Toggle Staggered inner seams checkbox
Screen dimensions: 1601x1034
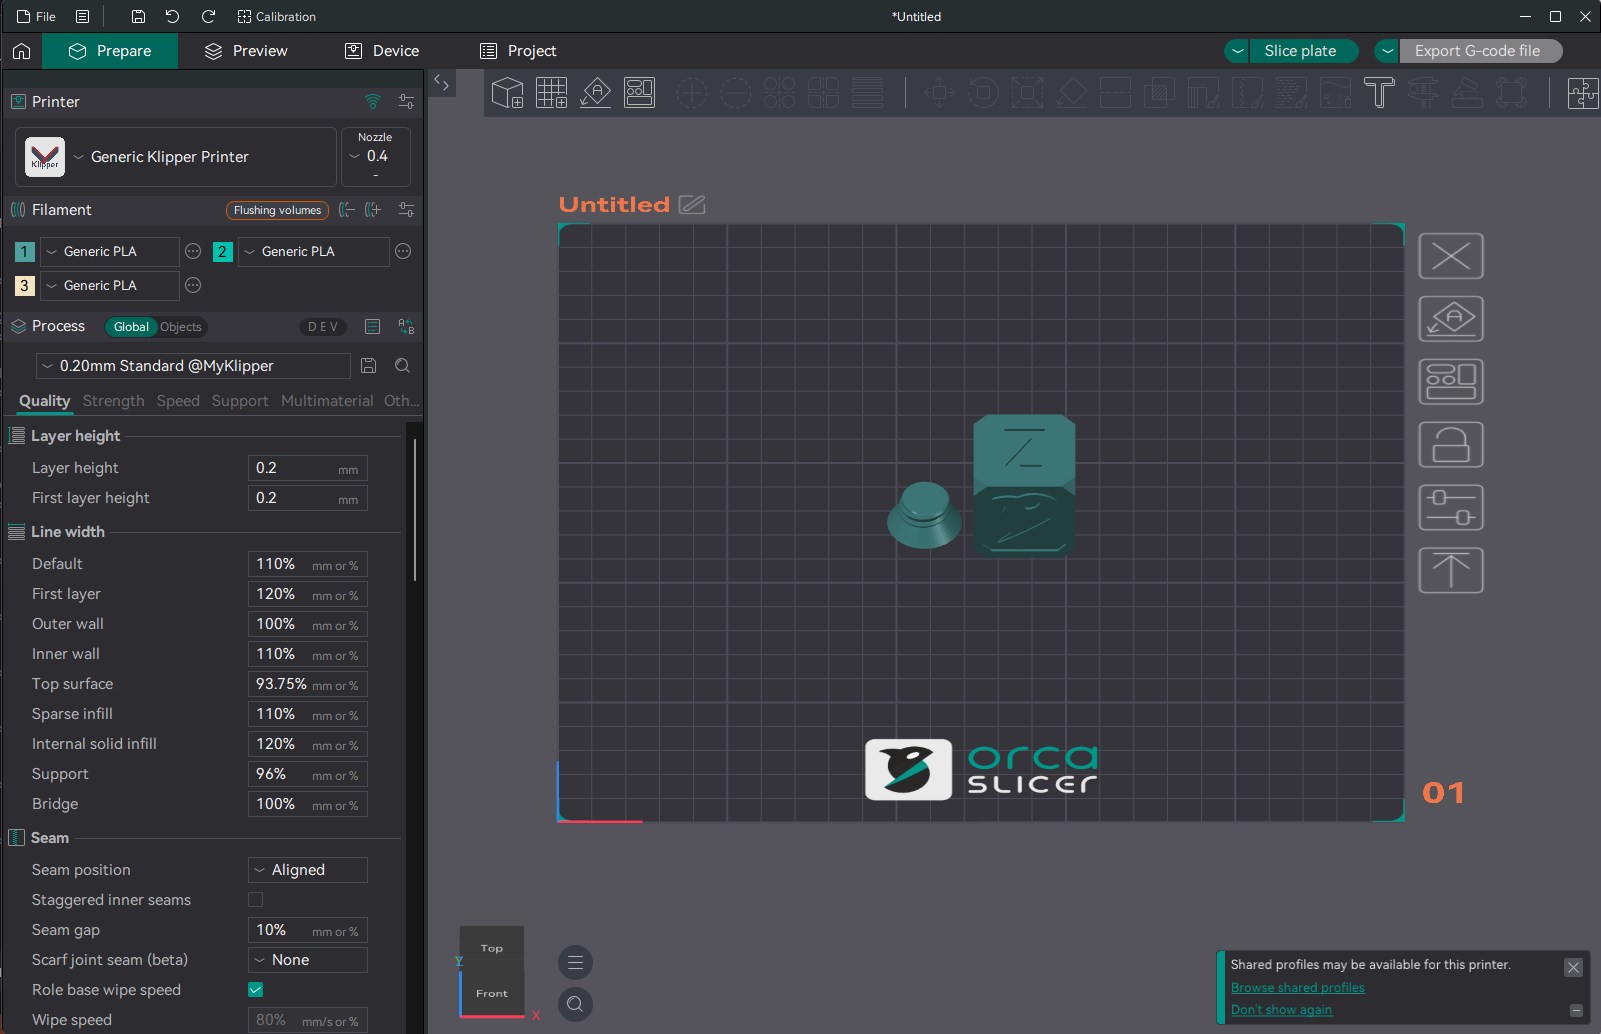click(256, 900)
